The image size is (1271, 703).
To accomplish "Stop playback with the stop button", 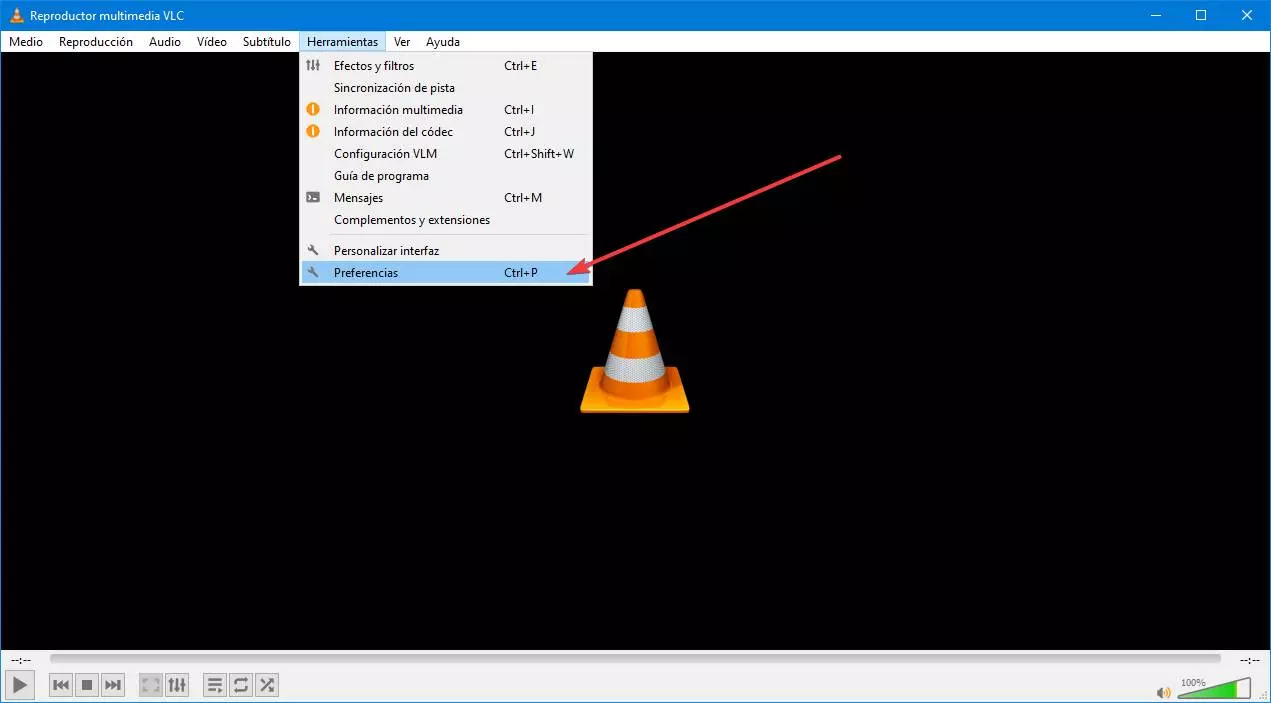I will (x=87, y=685).
